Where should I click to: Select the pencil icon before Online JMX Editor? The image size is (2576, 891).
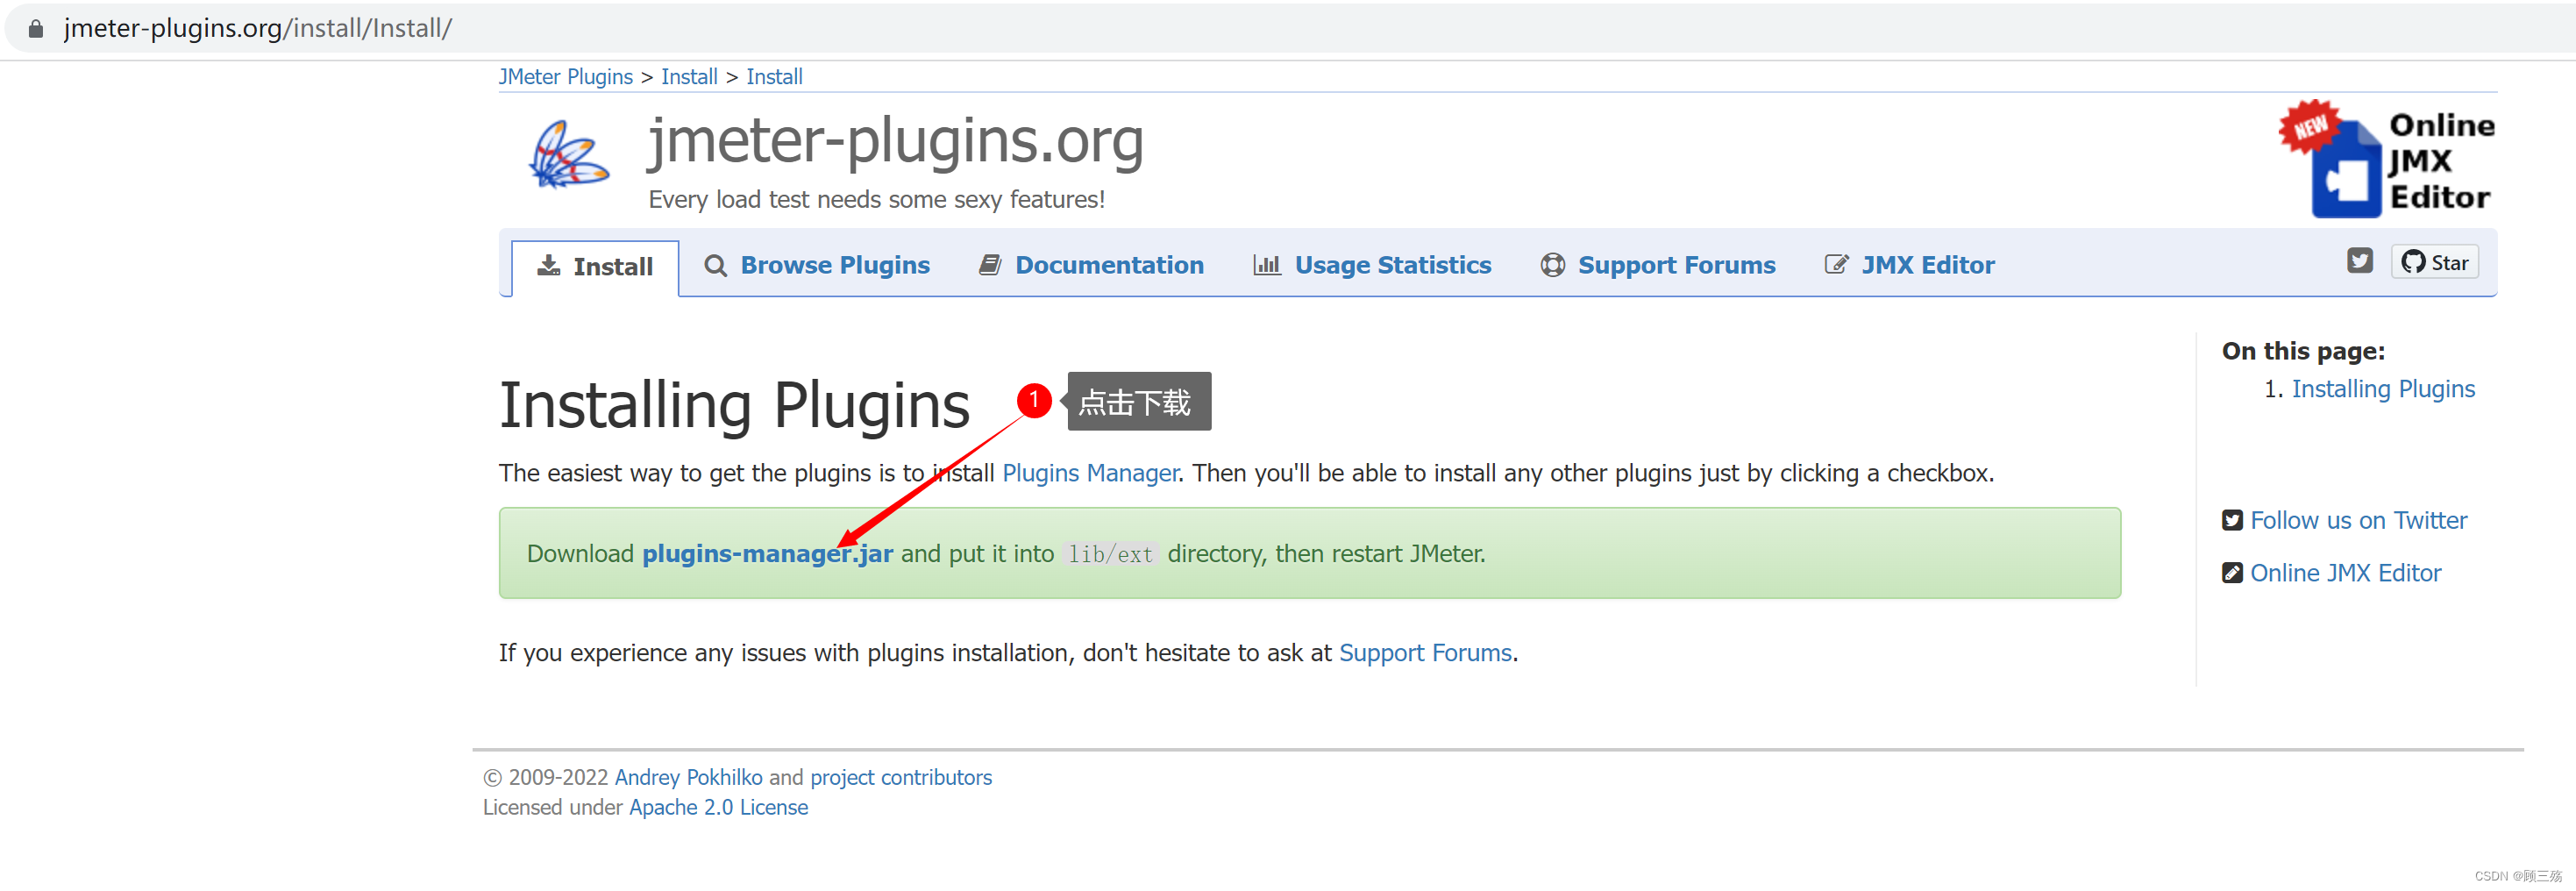click(2232, 572)
